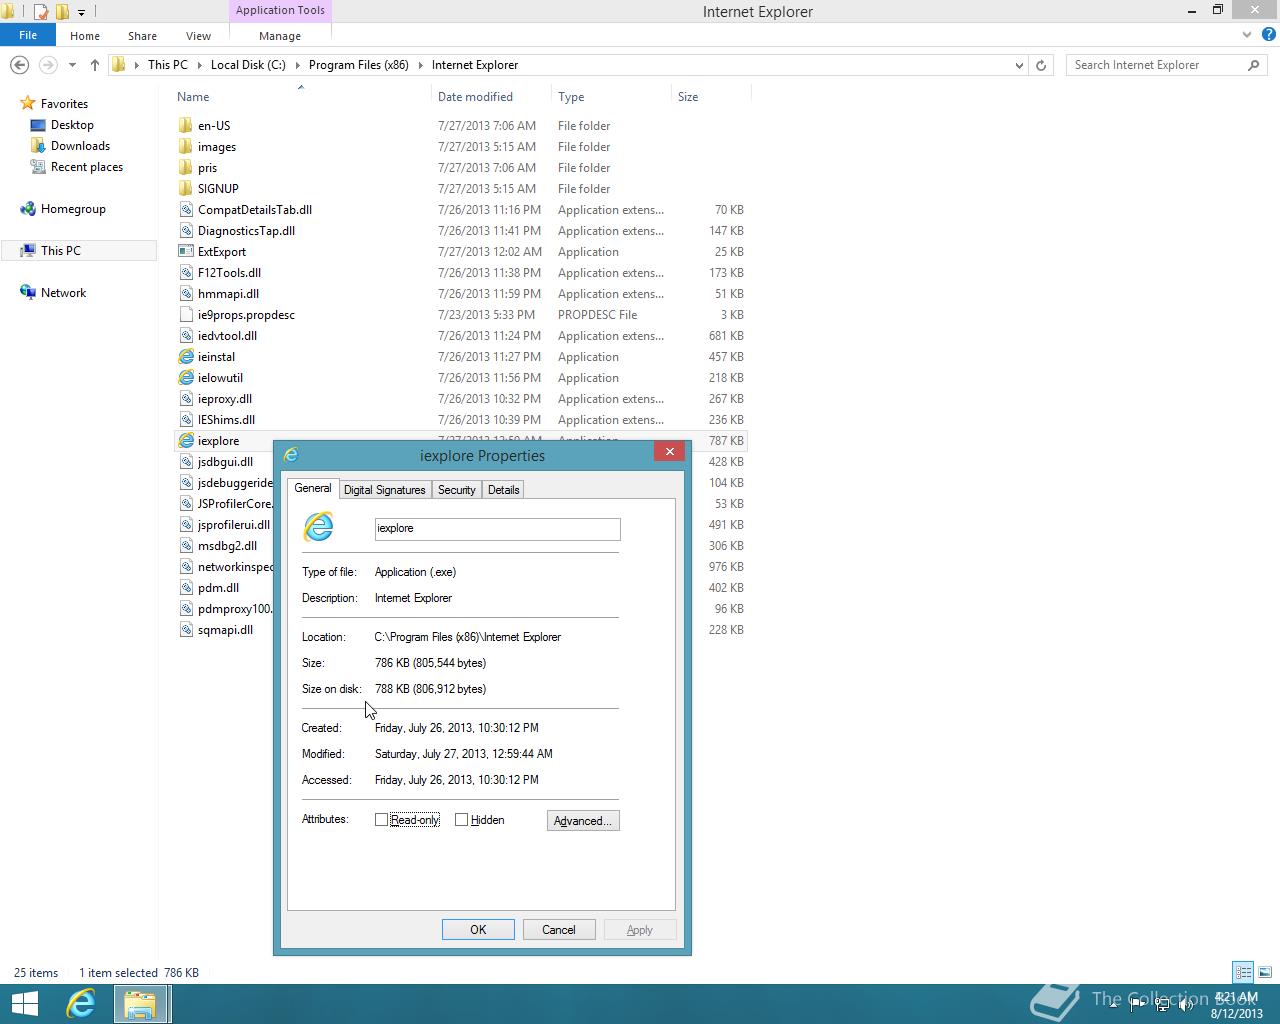Viewport: 1280px width, 1024px height.
Task: Open the address bar history dropdown
Action: [1019, 65]
